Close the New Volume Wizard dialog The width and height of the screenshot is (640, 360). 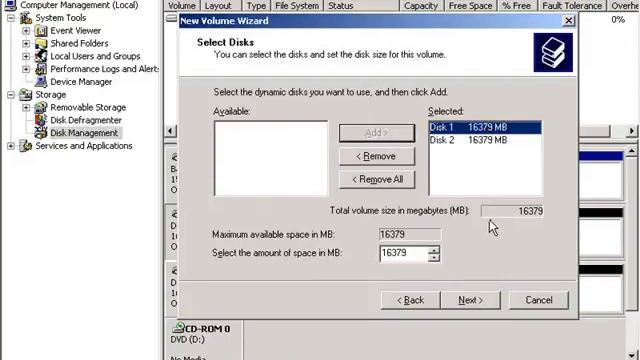tap(569, 20)
